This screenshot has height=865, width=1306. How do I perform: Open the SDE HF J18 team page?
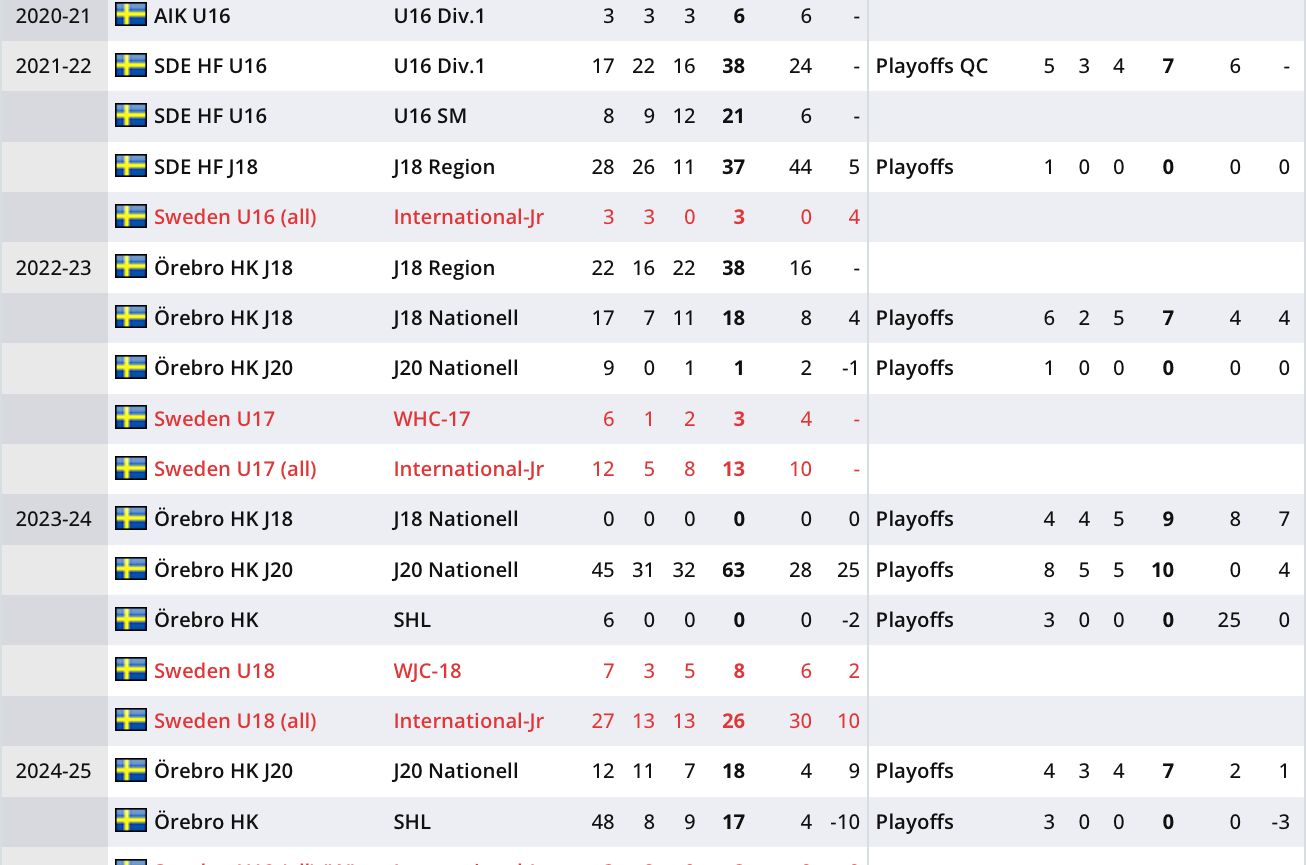tap(206, 167)
